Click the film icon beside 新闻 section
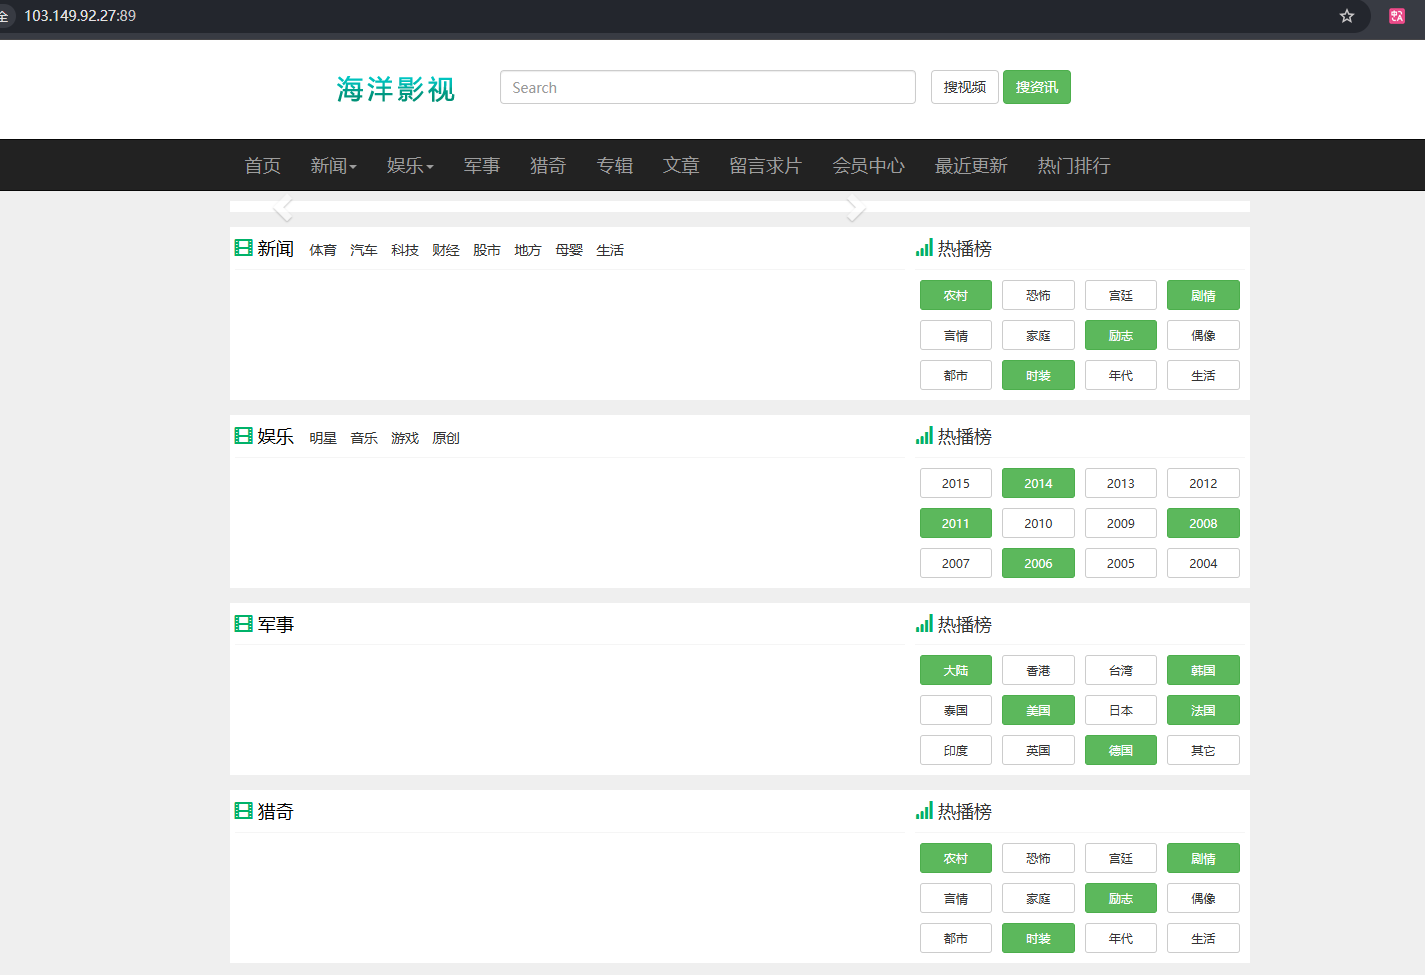This screenshot has width=1425, height=975. (x=243, y=248)
